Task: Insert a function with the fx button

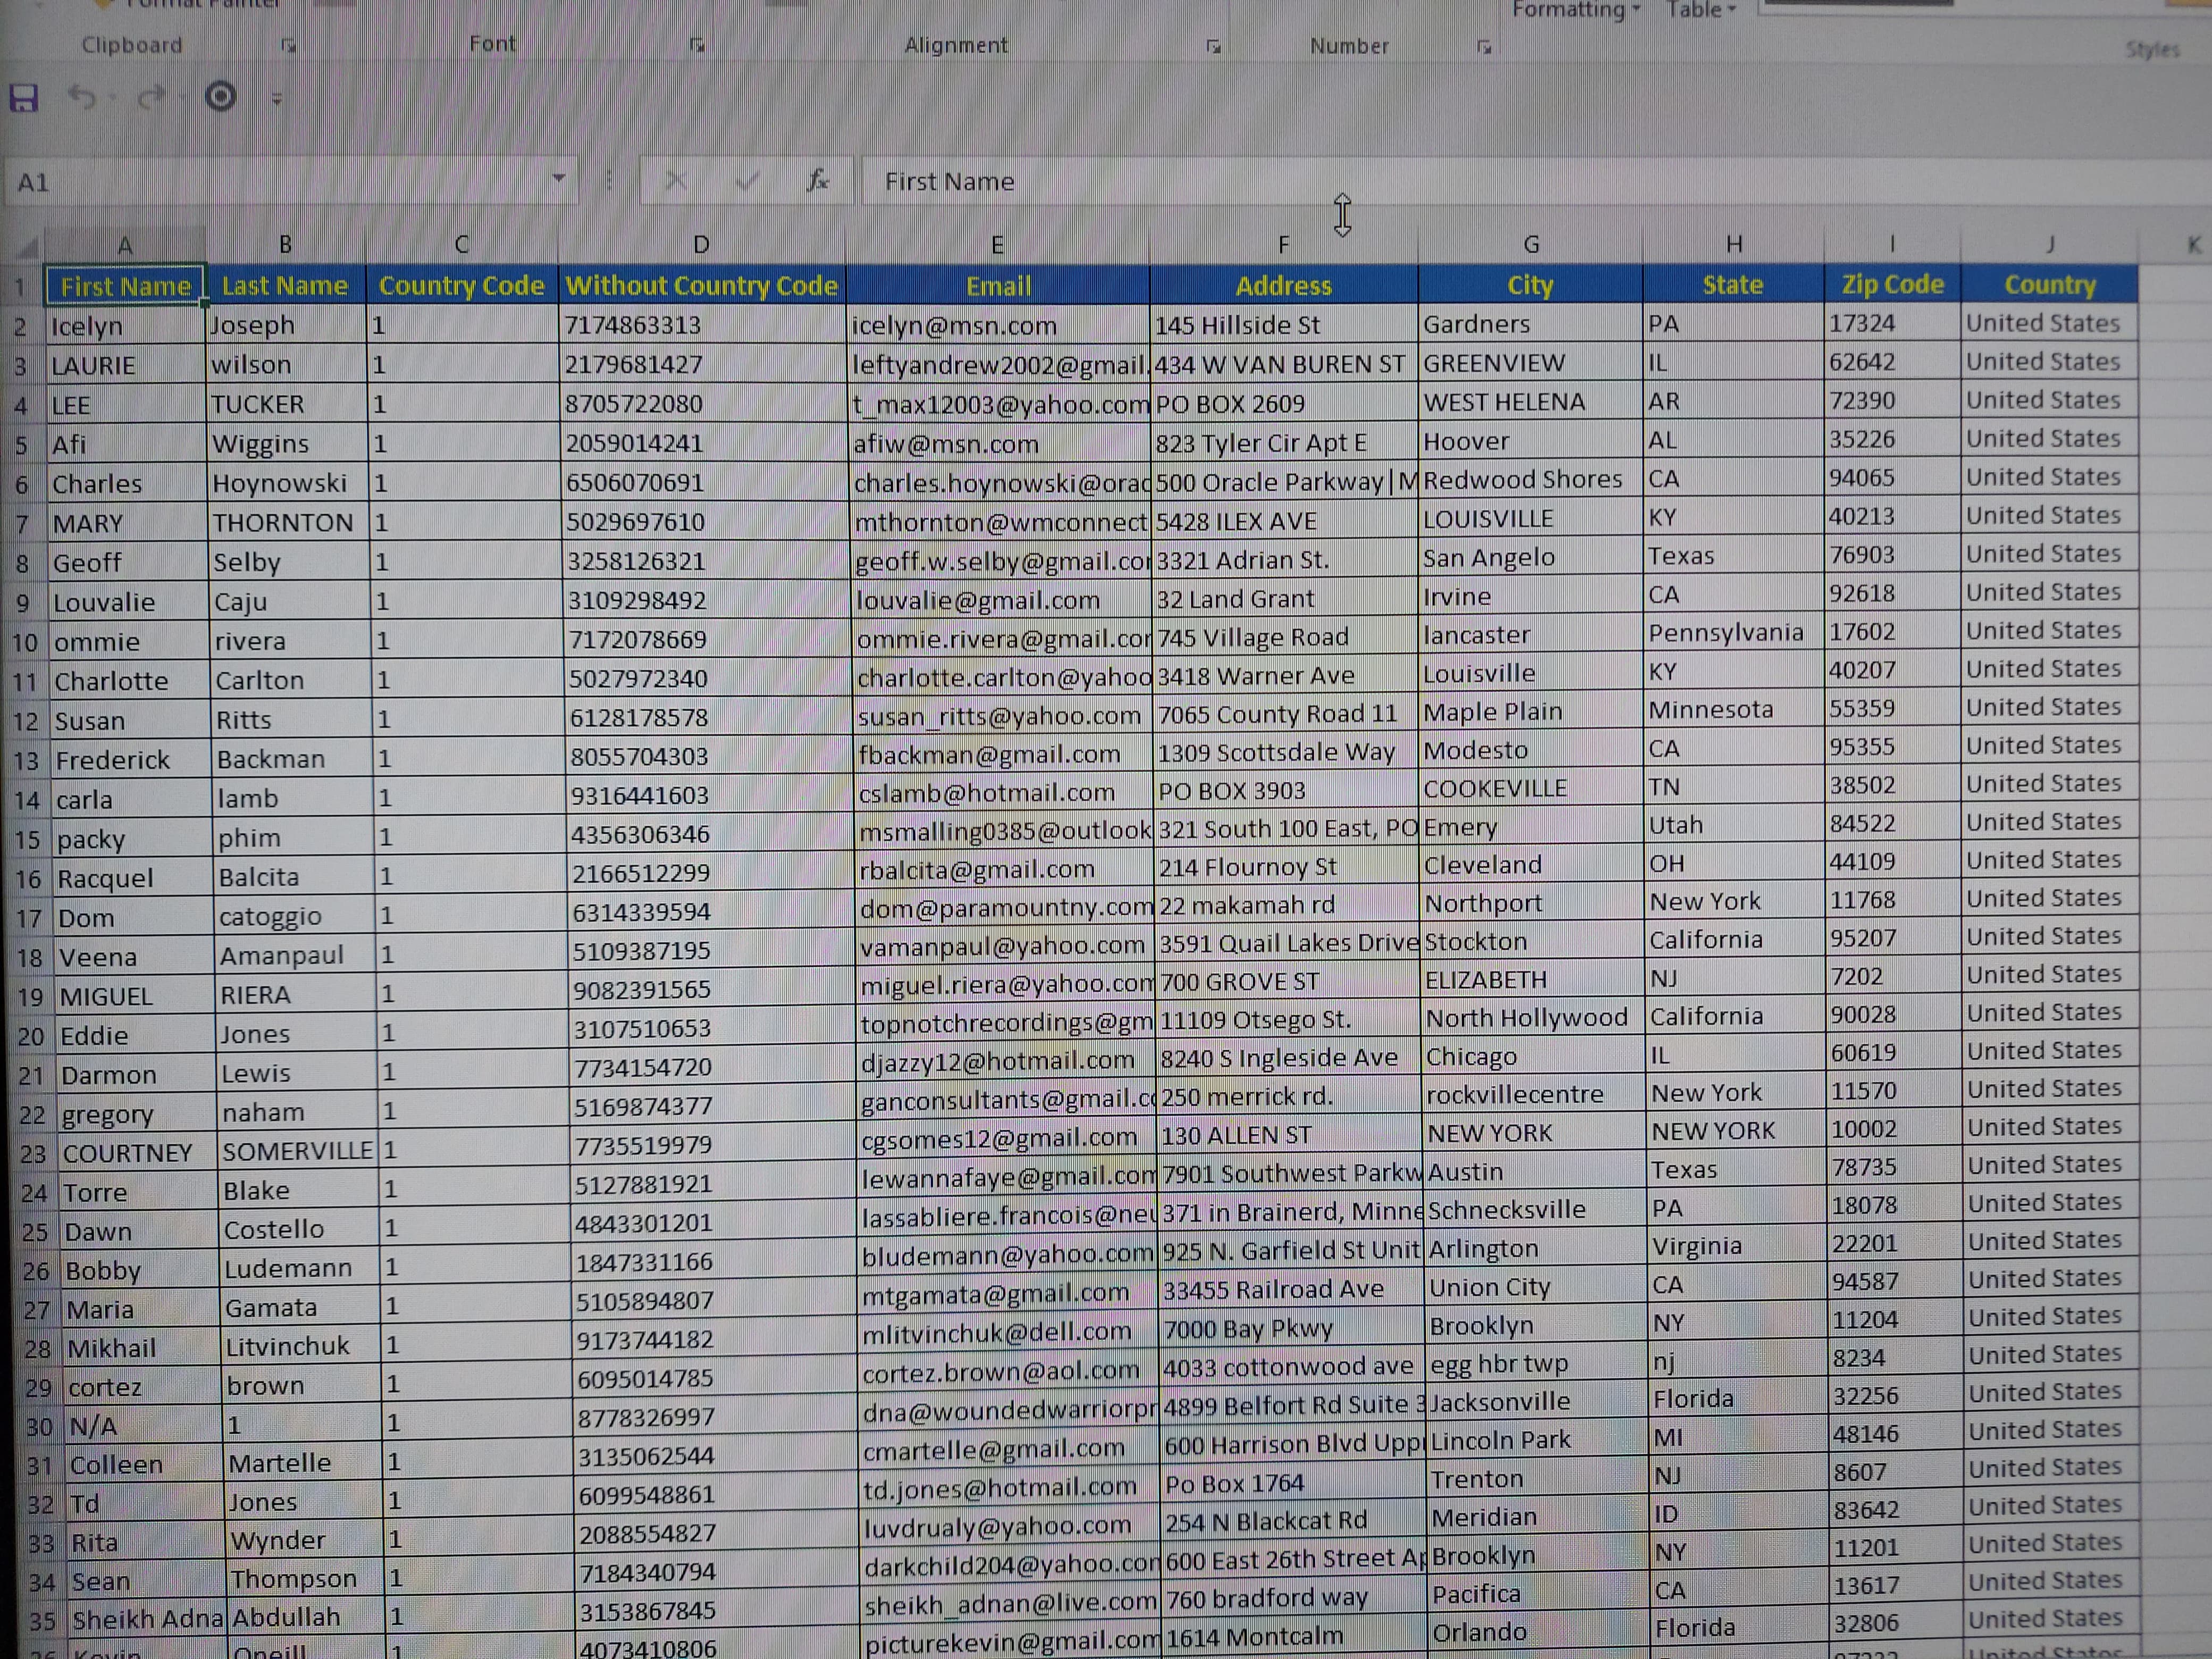Action: pos(818,181)
